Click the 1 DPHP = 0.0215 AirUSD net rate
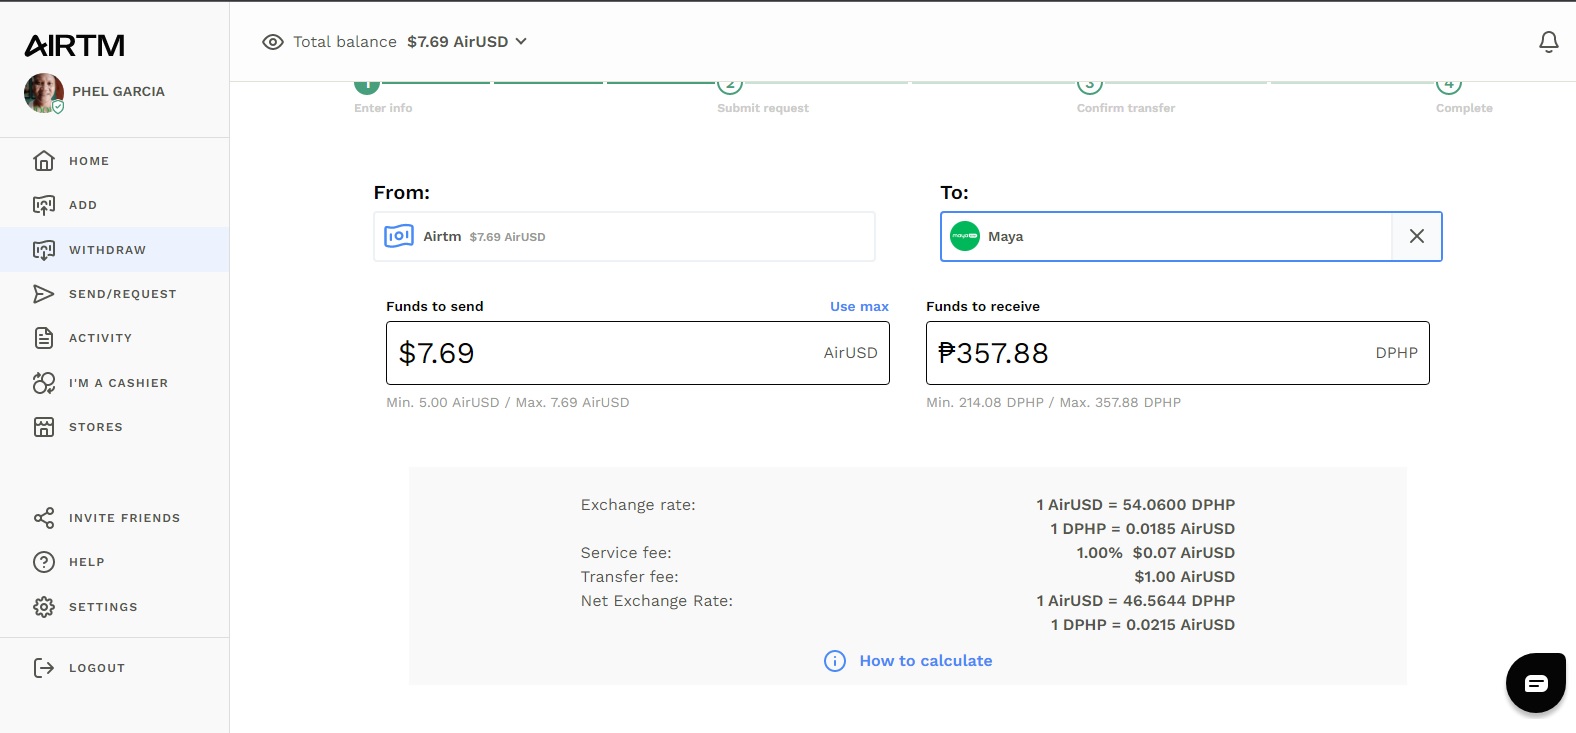The image size is (1576, 733). point(1143,625)
